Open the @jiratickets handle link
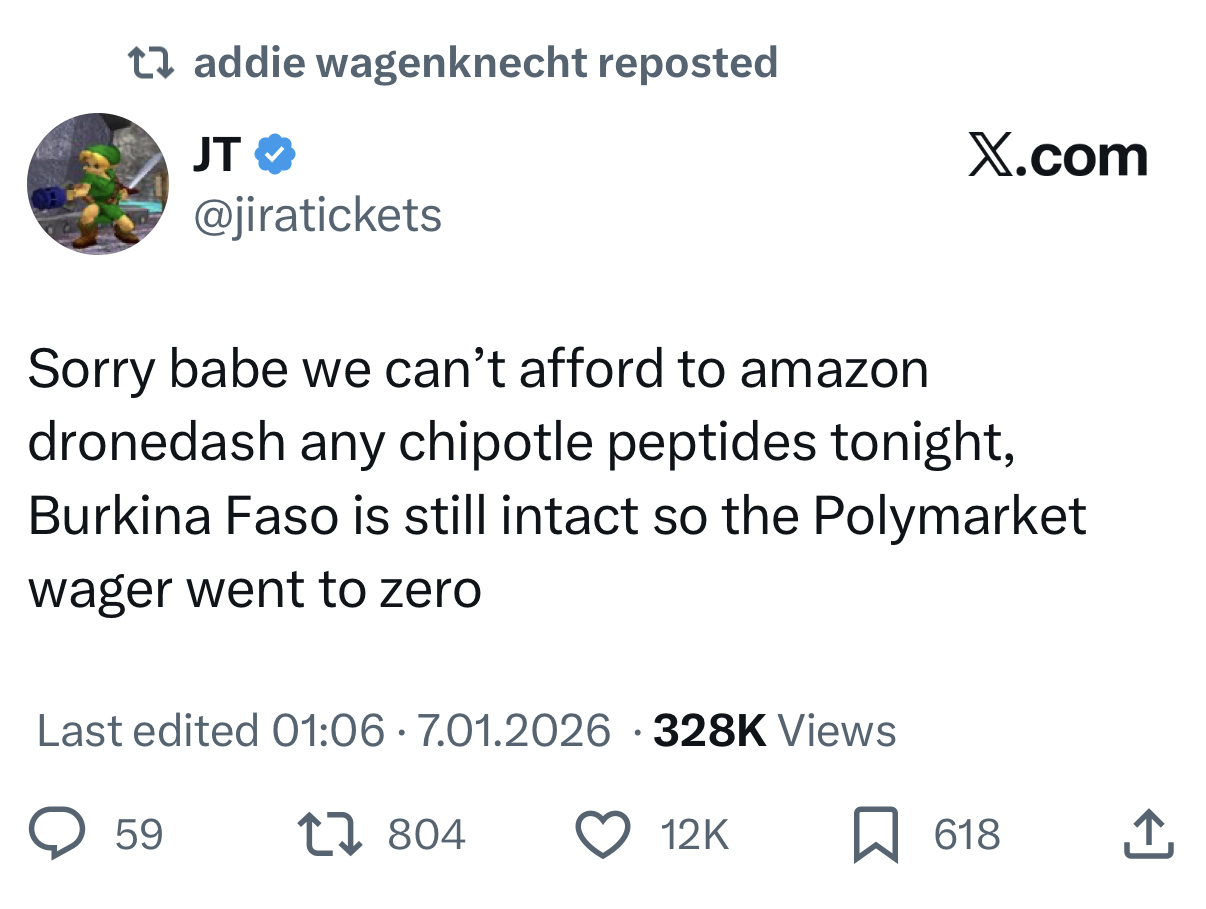This screenshot has height=909, width=1206. pyautogui.click(x=316, y=213)
